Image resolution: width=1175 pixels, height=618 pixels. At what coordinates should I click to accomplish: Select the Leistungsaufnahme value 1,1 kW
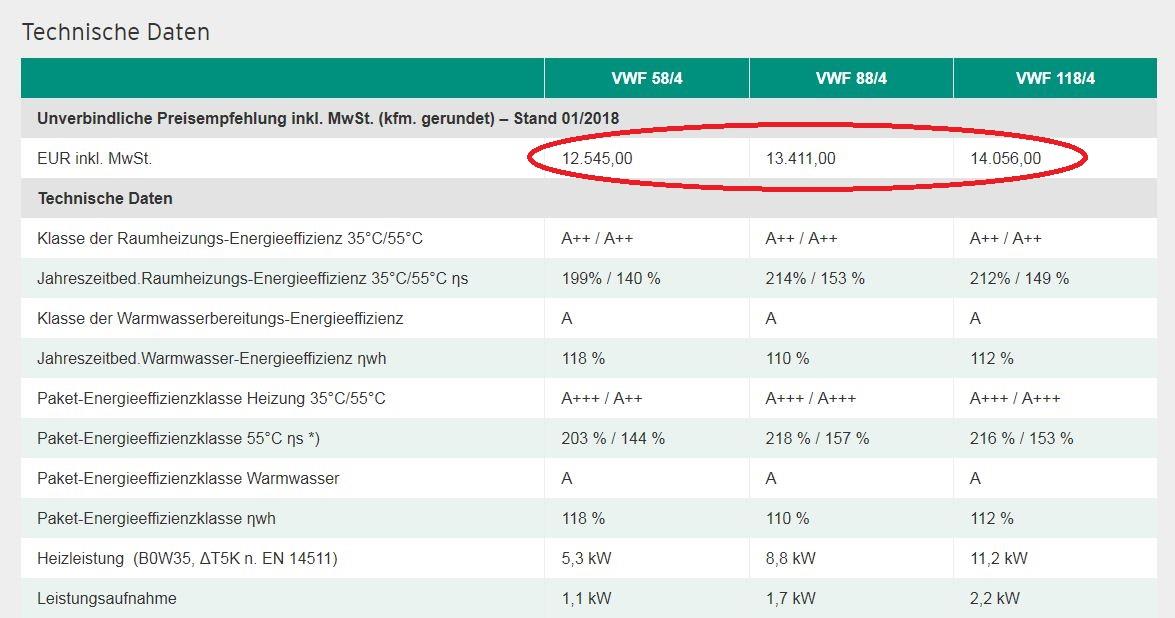586,599
